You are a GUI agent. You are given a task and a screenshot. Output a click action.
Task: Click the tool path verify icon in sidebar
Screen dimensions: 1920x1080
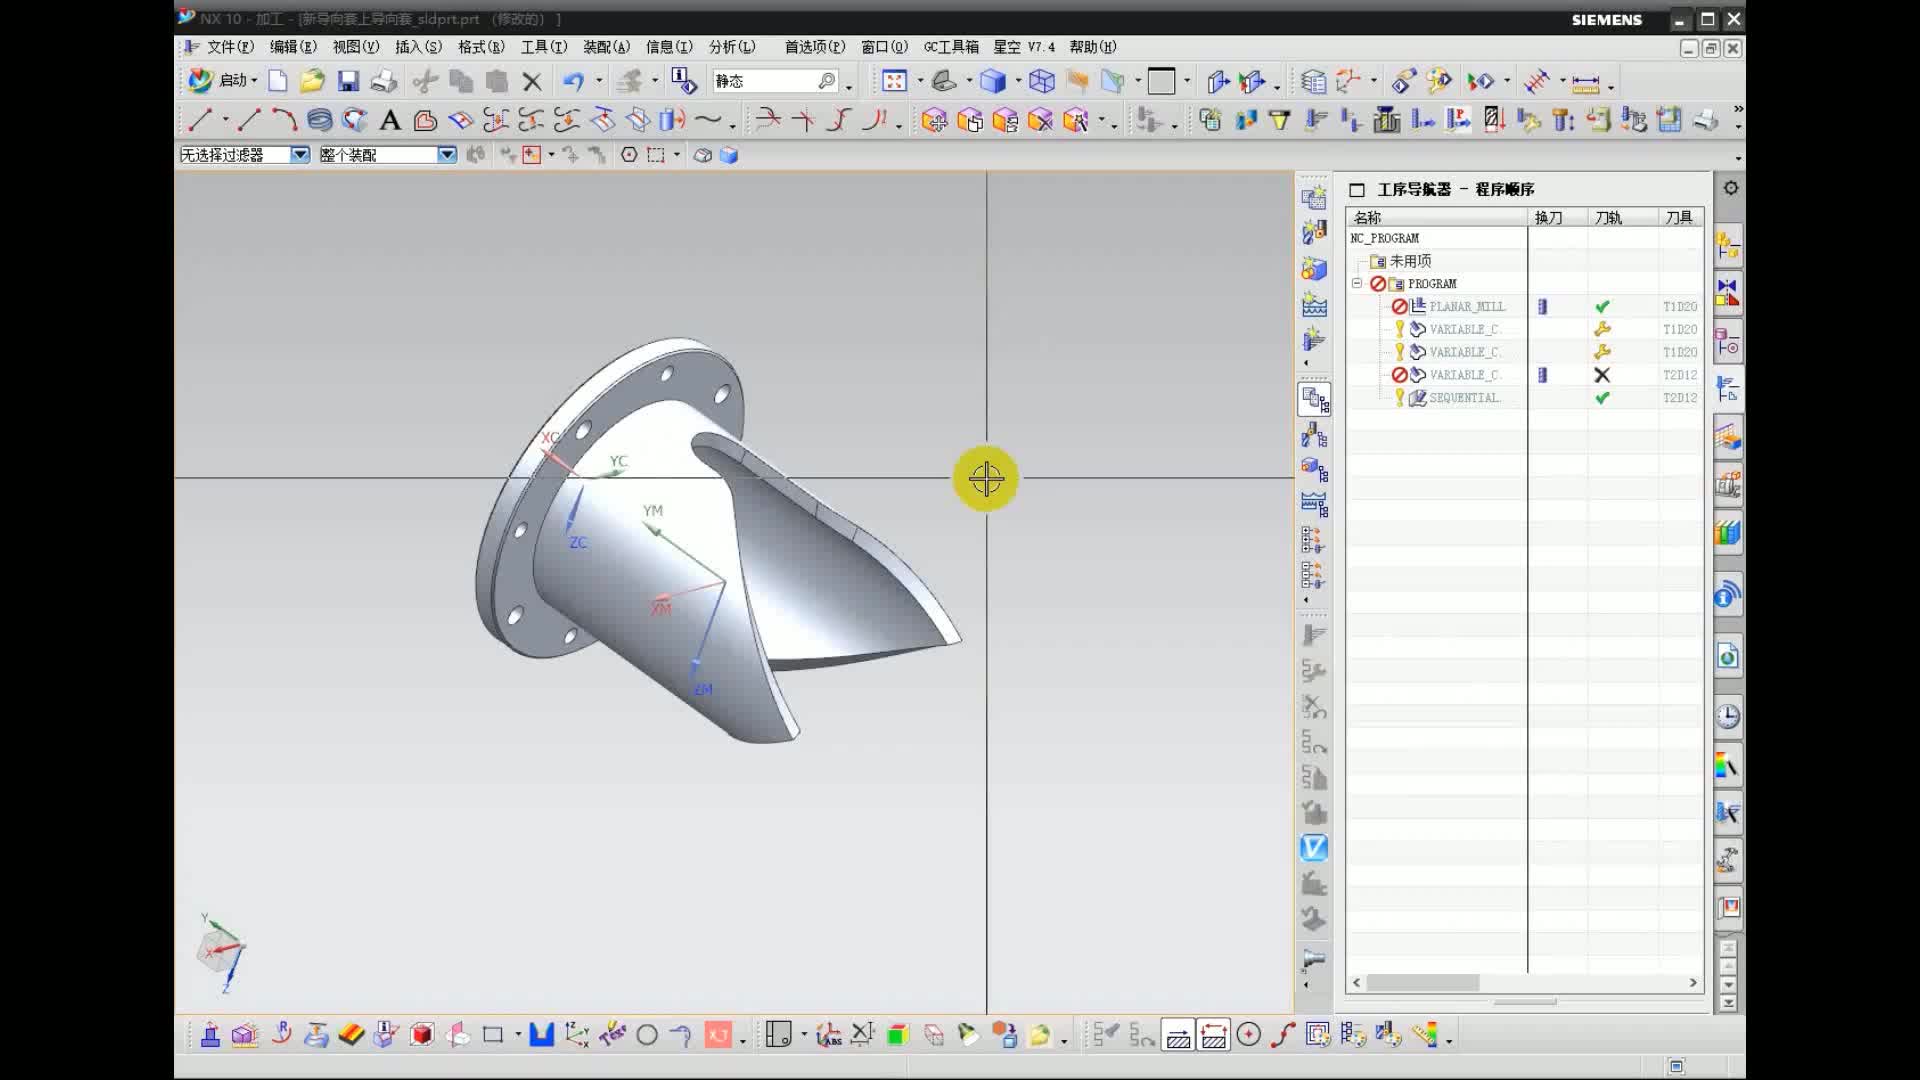[1313, 848]
